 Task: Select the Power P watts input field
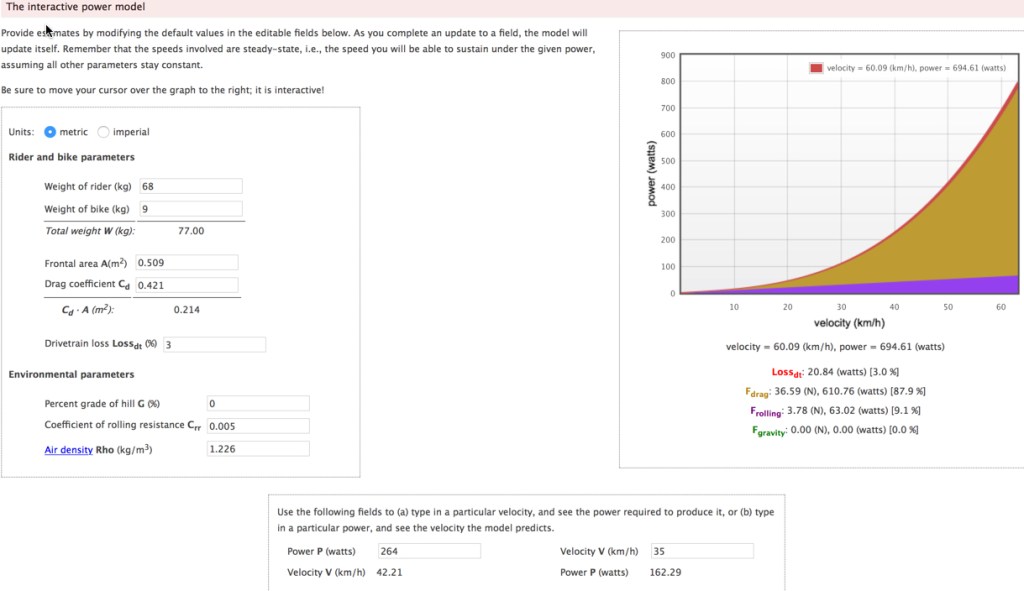(x=429, y=550)
